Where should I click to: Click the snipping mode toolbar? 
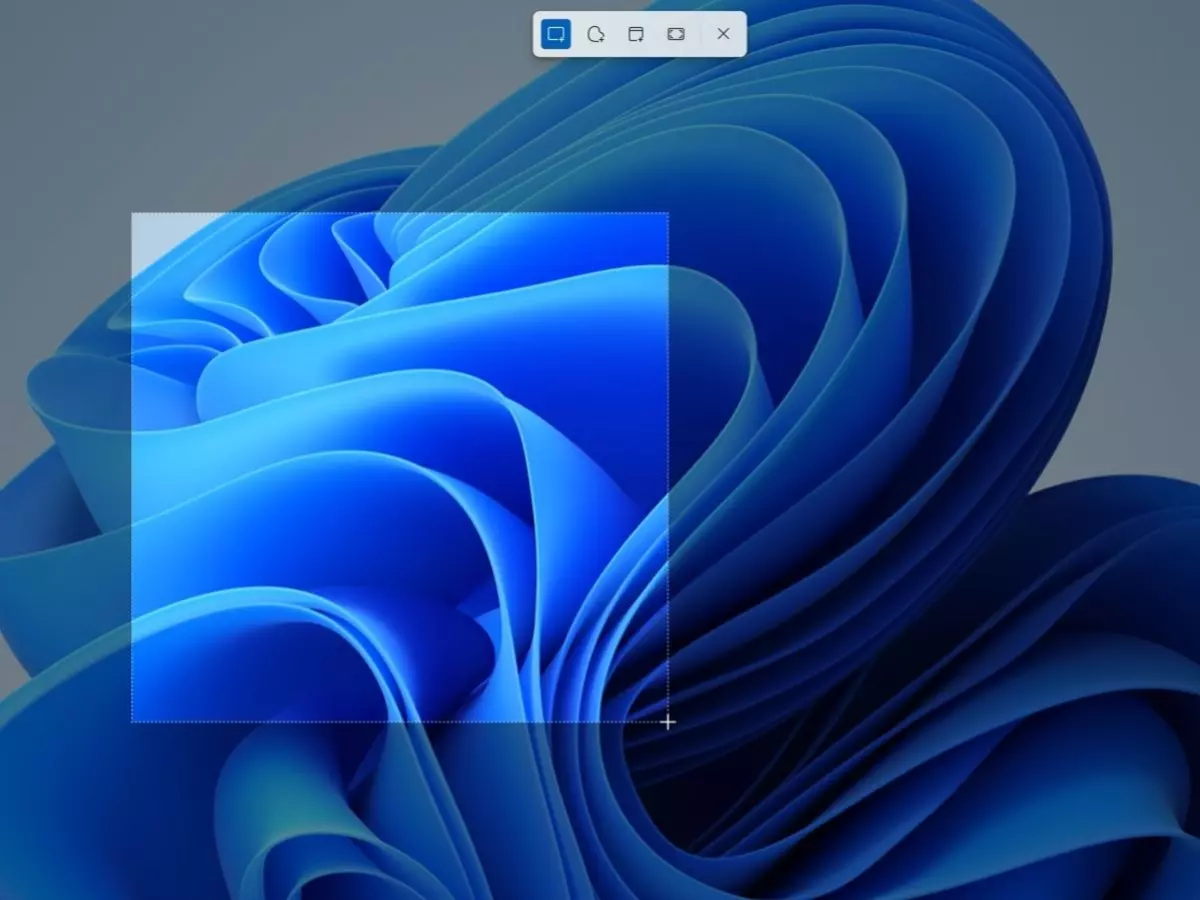pyautogui.click(x=640, y=33)
